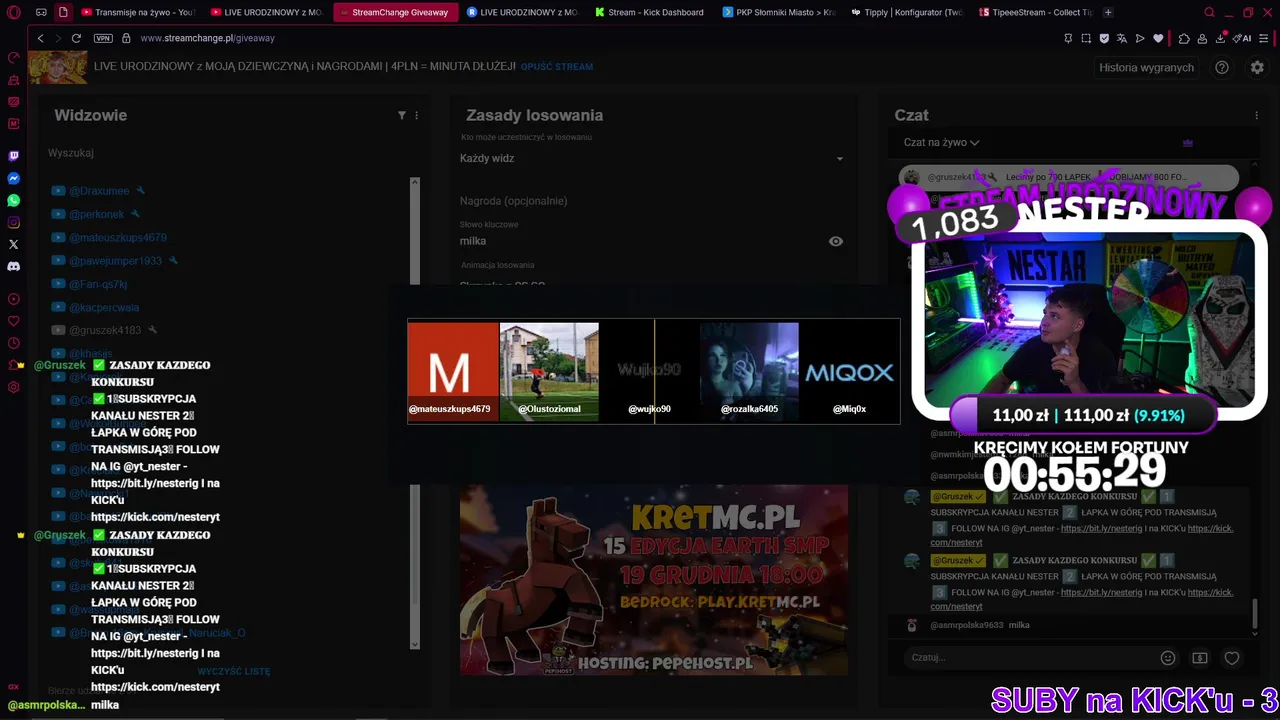This screenshot has height=720, width=1280.
Task: Go back to previous page
Action: pyautogui.click(x=40, y=38)
